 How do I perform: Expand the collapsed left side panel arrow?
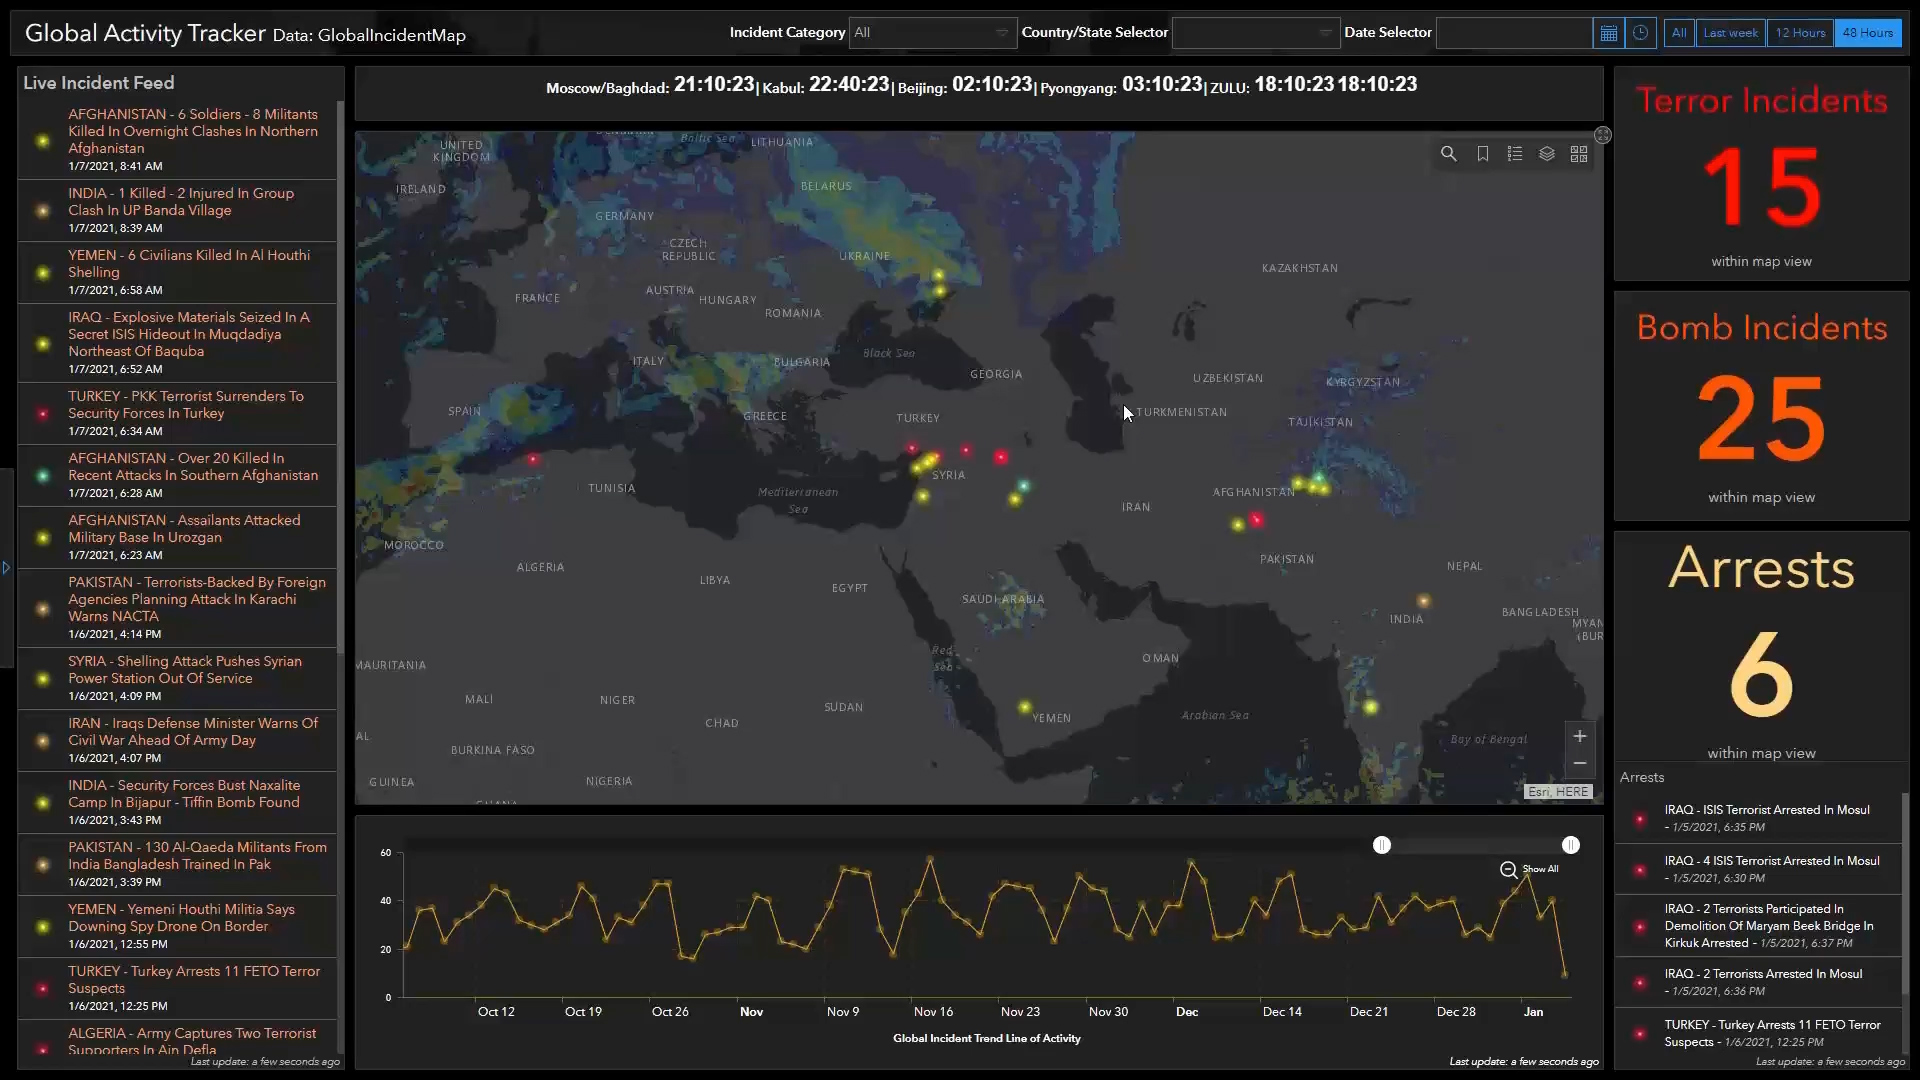[x=6, y=568]
